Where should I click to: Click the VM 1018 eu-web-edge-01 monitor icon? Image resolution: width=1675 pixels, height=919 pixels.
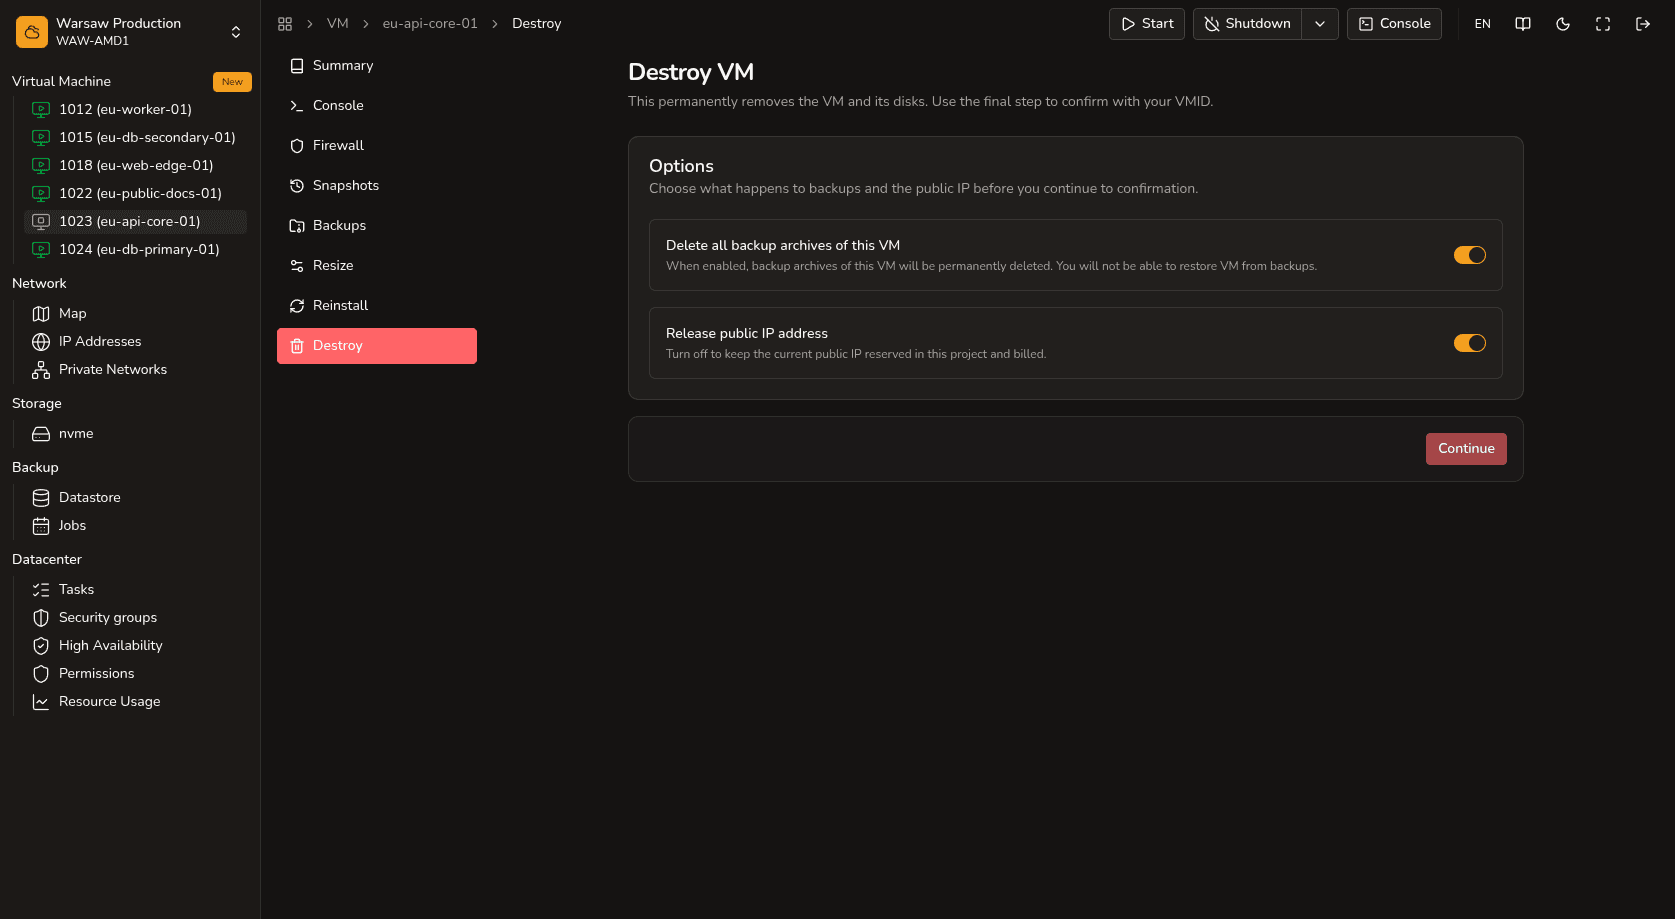click(41, 166)
